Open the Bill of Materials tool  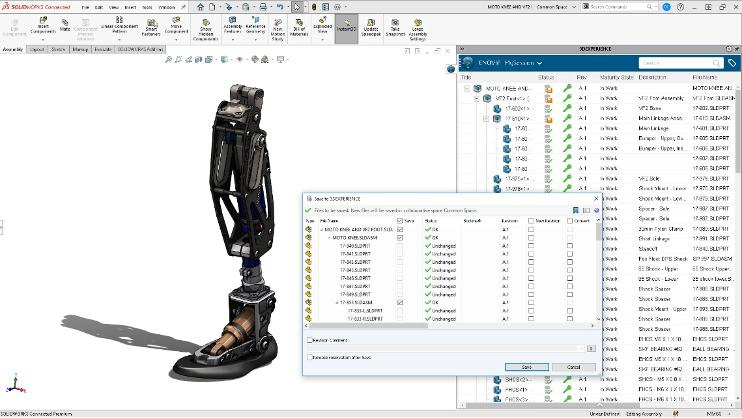[299, 28]
